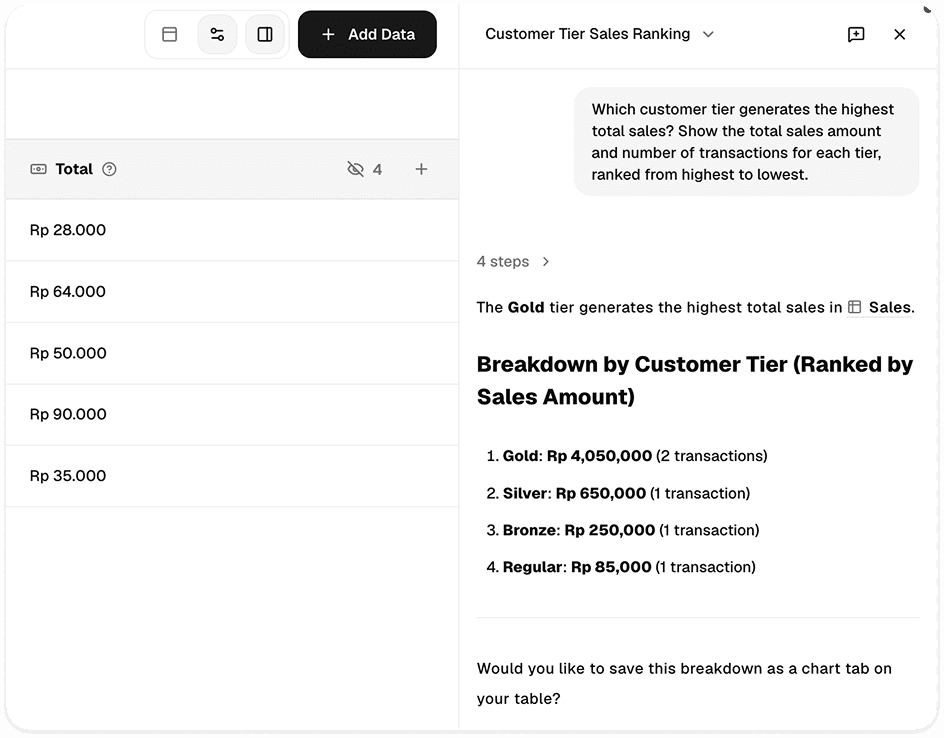
Task: Select the Rp 64.000 cell
Action: (232, 292)
